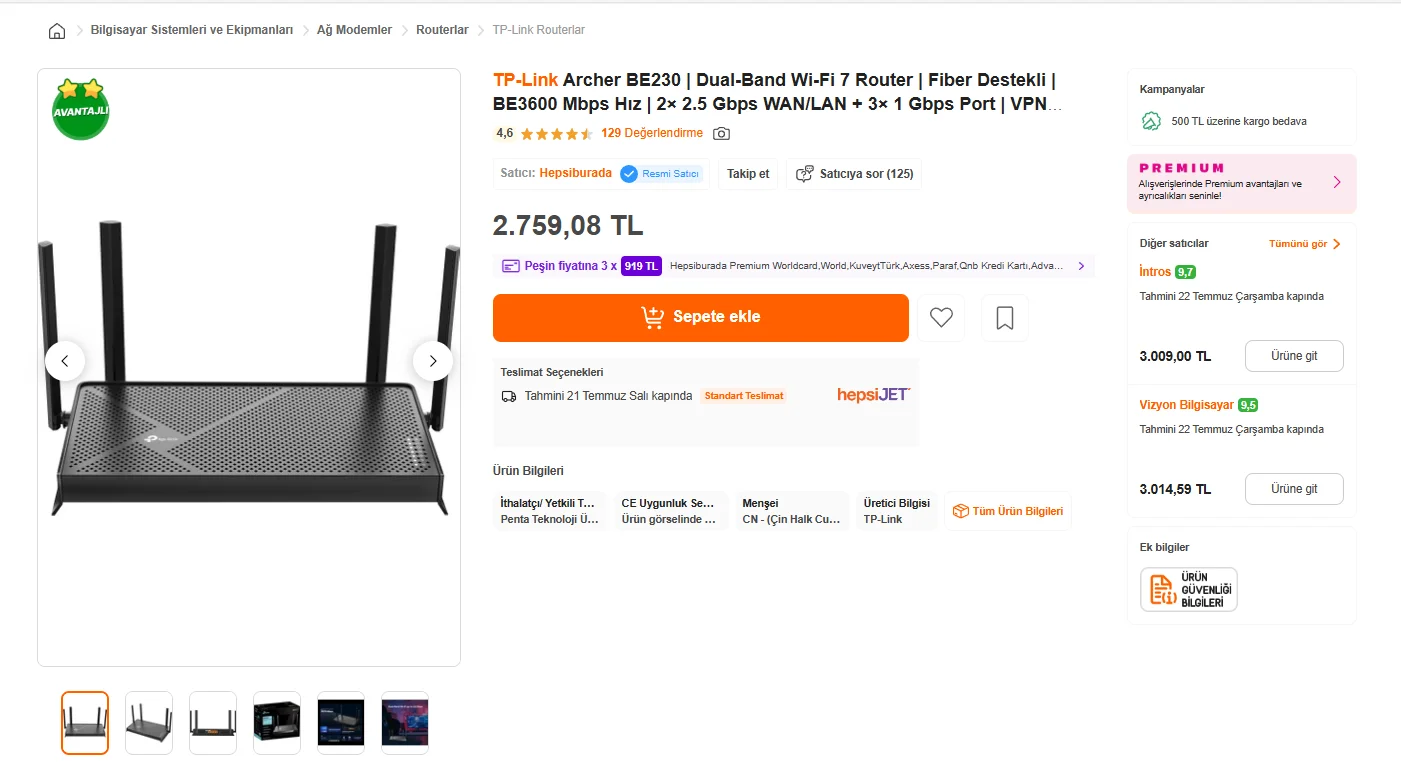This screenshot has width=1401, height=776.
Task: Expand the Premium advantages banner arrow
Action: click(1337, 182)
